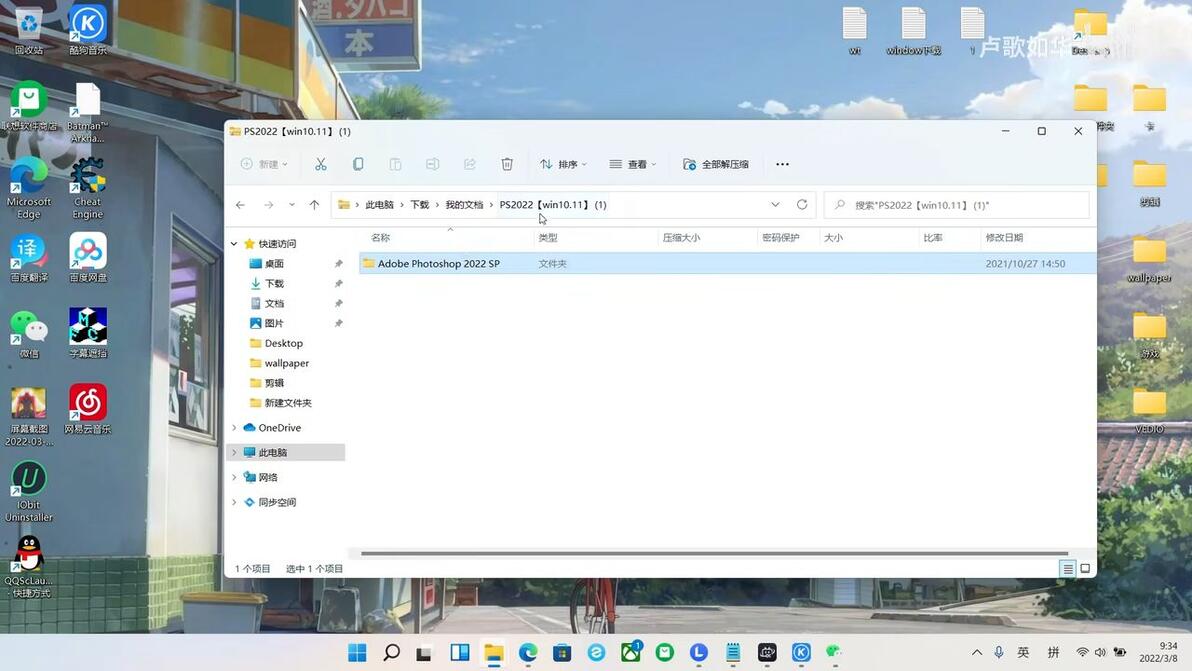Open 酷狗音乐 desktop shortcut
This screenshot has height=671, width=1192.
[x=87, y=30]
